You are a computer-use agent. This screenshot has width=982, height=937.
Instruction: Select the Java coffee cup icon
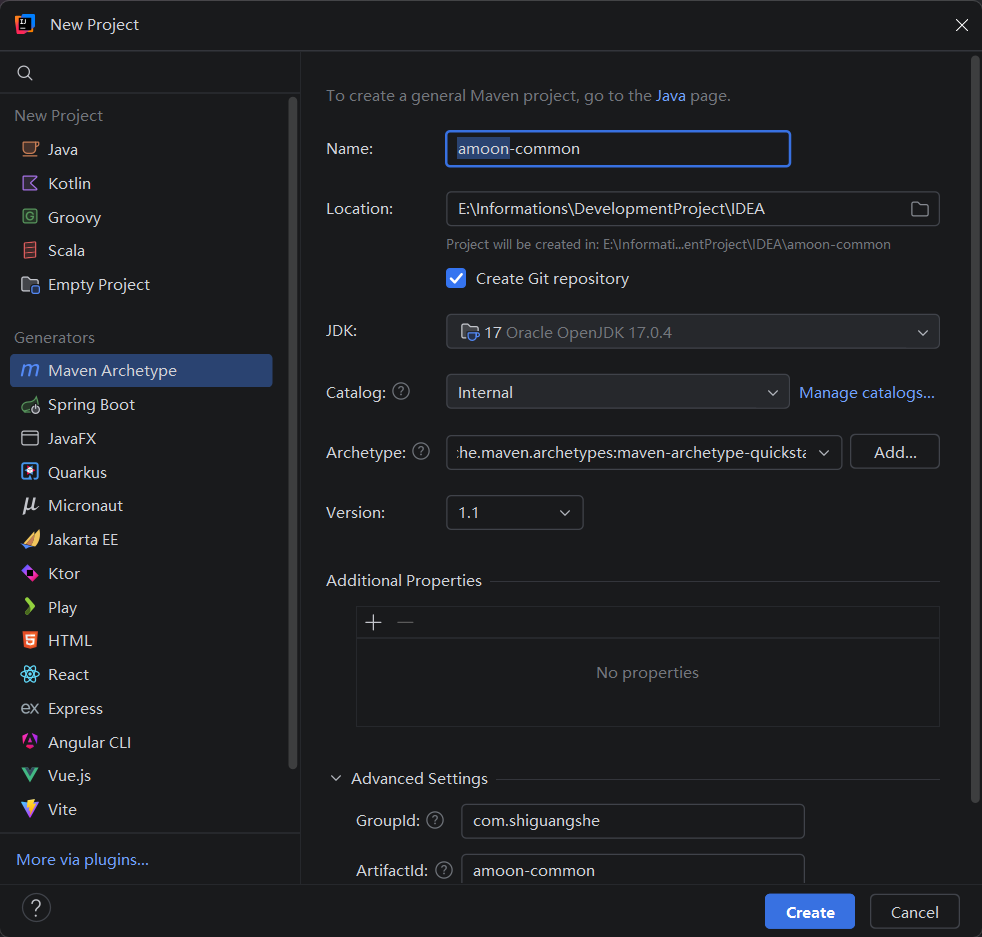click(30, 149)
